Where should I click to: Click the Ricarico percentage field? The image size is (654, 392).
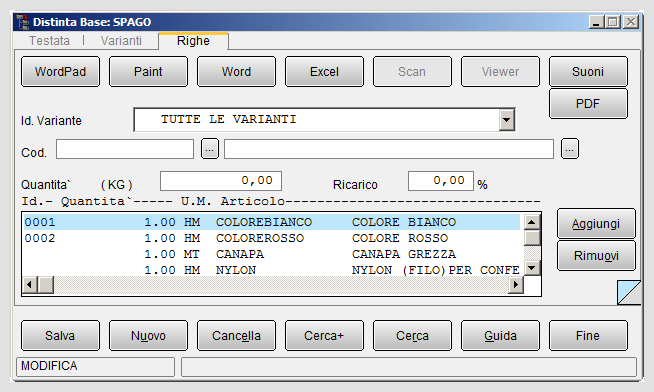(441, 181)
